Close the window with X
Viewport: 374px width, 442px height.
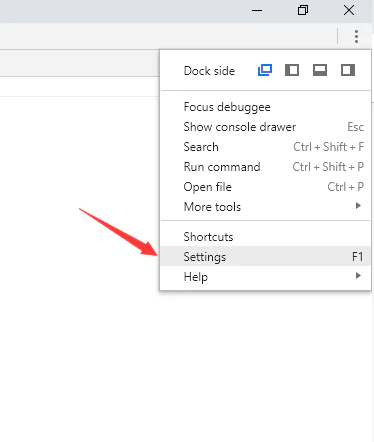coord(349,10)
